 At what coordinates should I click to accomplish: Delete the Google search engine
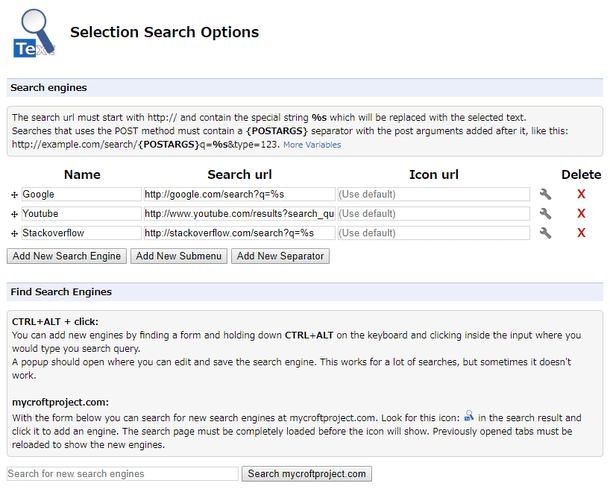click(581, 194)
